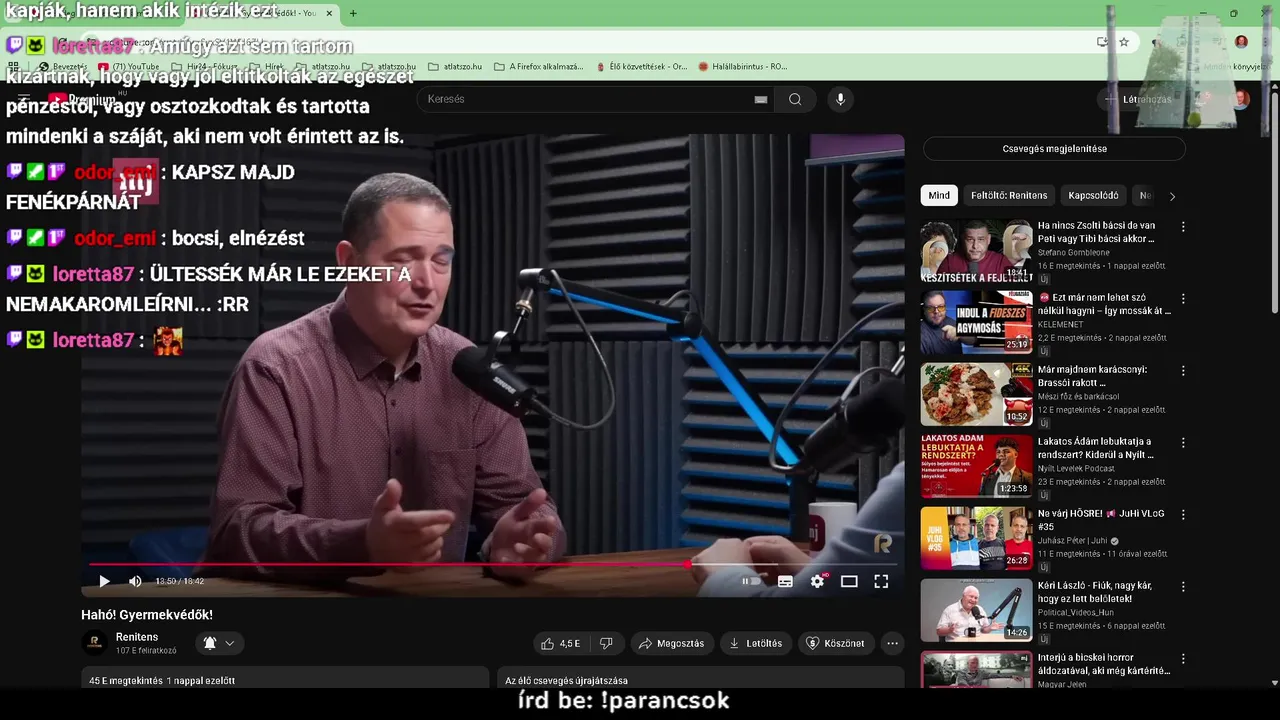Open the Magyar Jelen video thumbnail

(x=976, y=669)
